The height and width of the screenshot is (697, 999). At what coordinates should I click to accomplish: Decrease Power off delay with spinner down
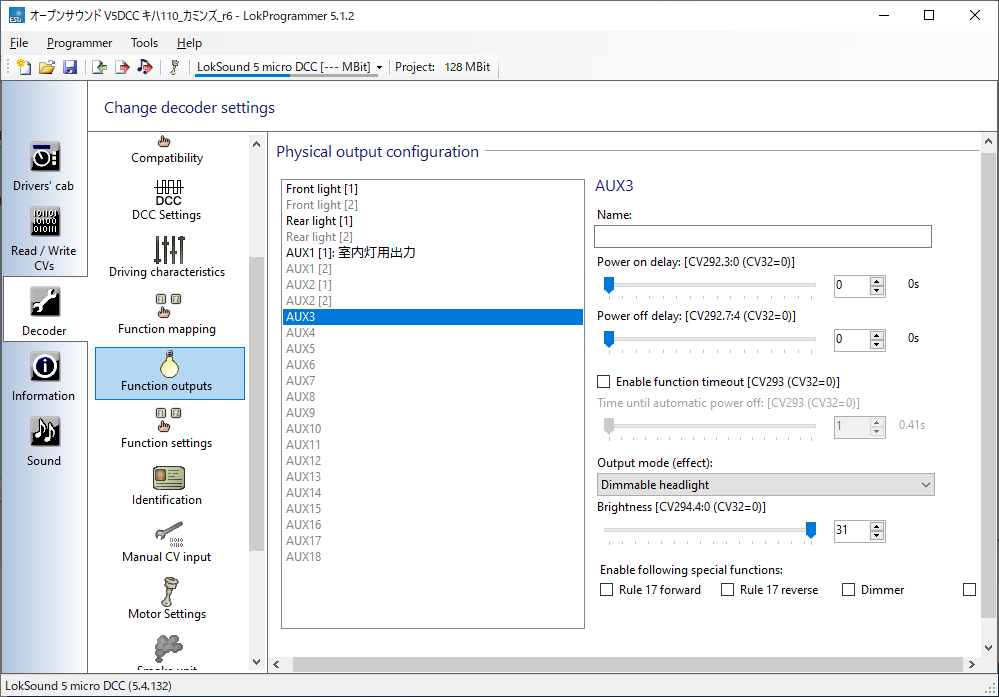(877, 345)
